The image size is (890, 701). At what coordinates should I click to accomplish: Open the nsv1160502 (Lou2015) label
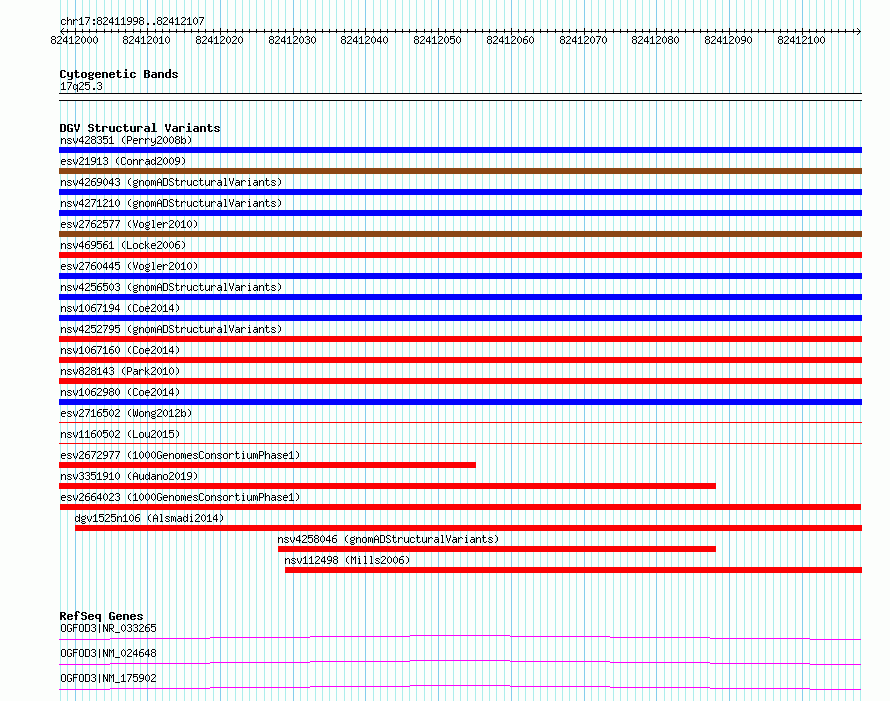[x=120, y=434]
